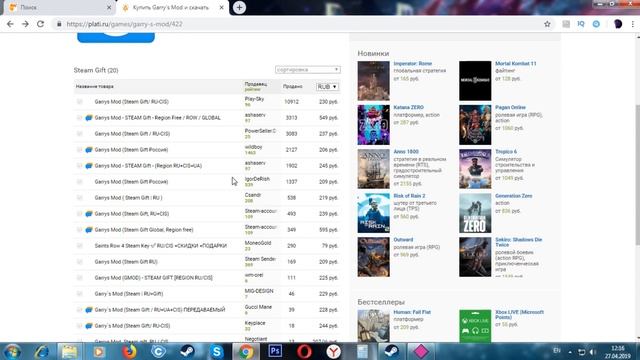The image size is (640, 360).
Task: Tick checkbox for Csandr Garrys Mod offer
Action: point(80,198)
